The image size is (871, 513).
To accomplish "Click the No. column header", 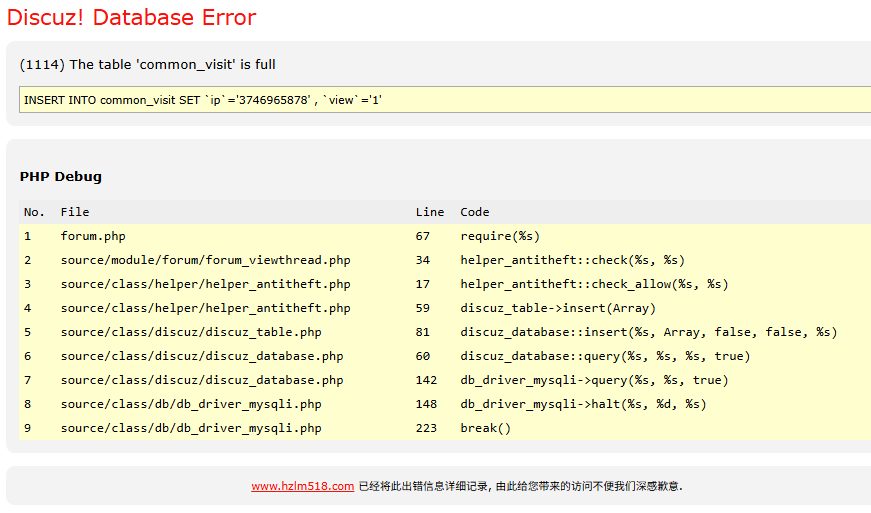I will click(35, 212).
